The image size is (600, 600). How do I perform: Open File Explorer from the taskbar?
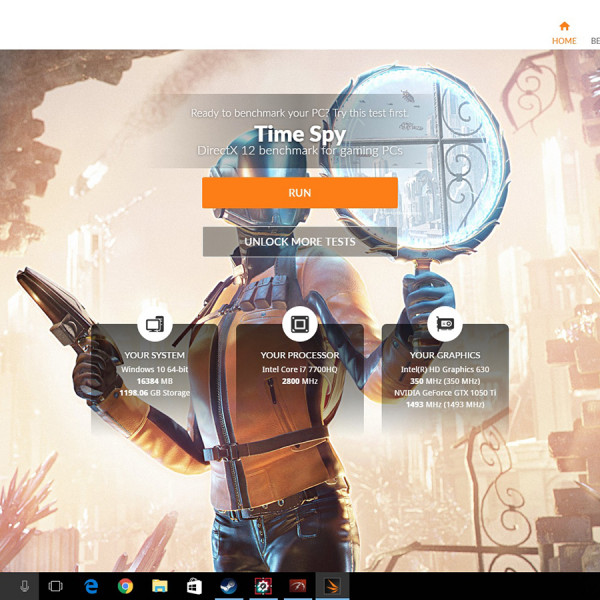159,586
